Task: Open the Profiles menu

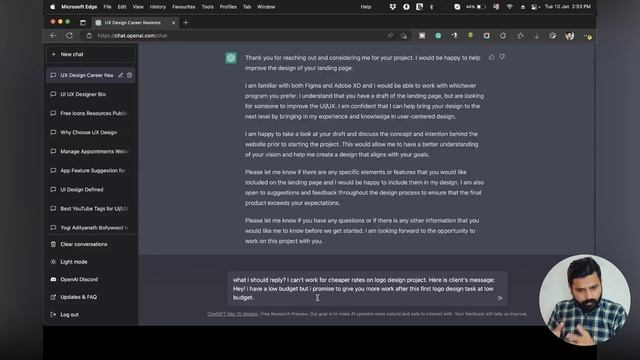Action: 228,7
